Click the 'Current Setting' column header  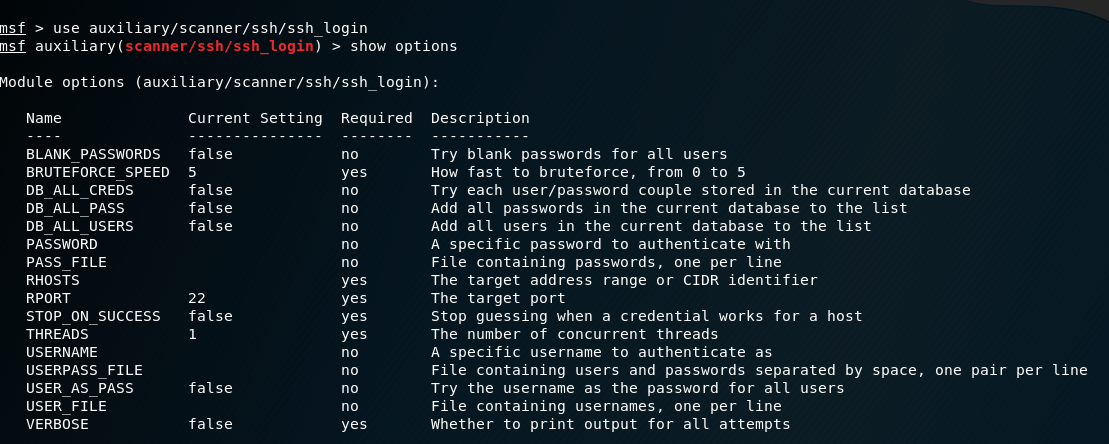(255, 118)
